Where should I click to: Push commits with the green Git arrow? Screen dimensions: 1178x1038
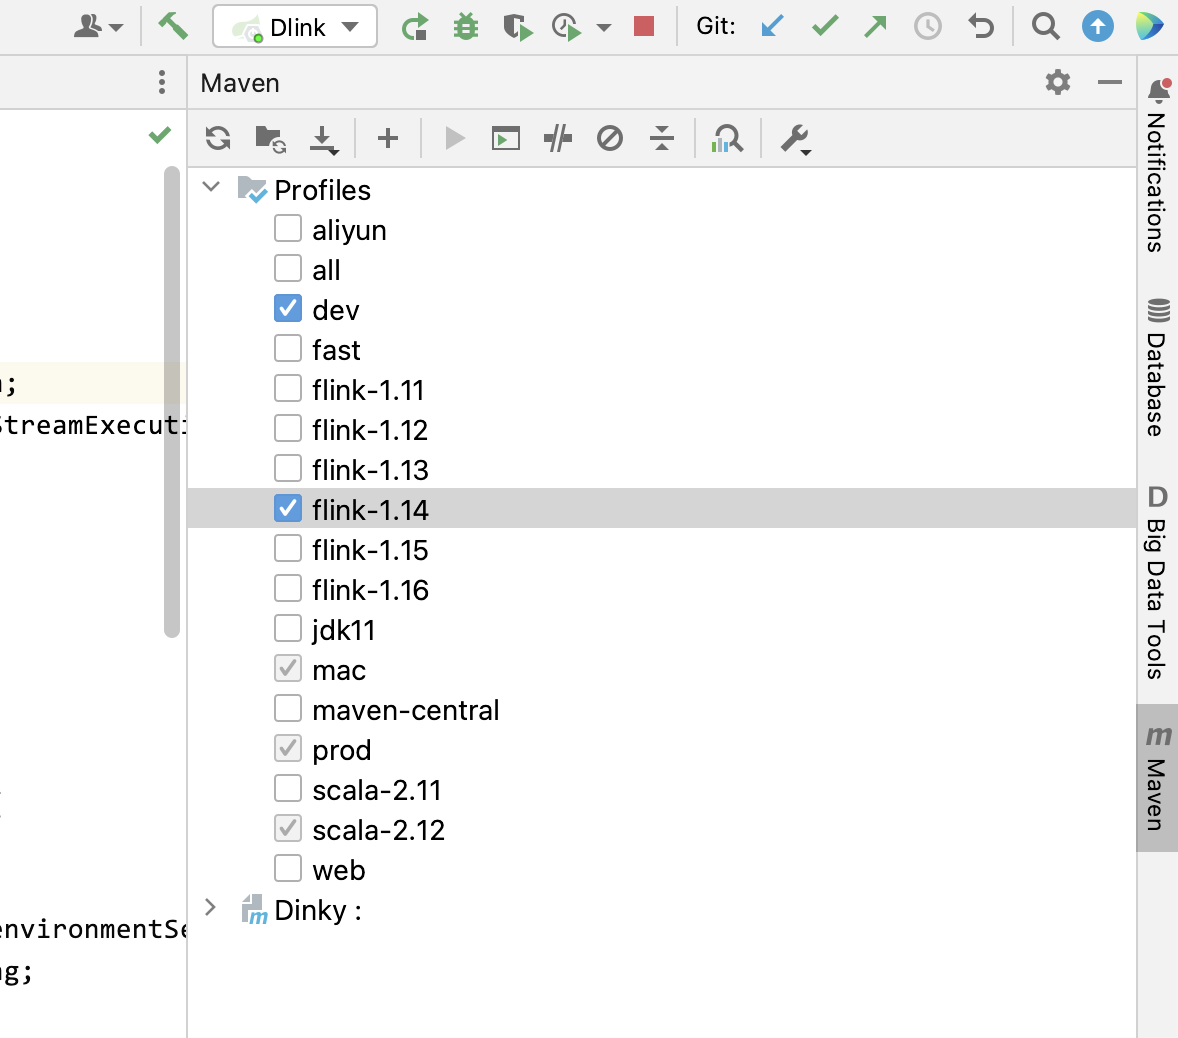[x=873, y=26]
